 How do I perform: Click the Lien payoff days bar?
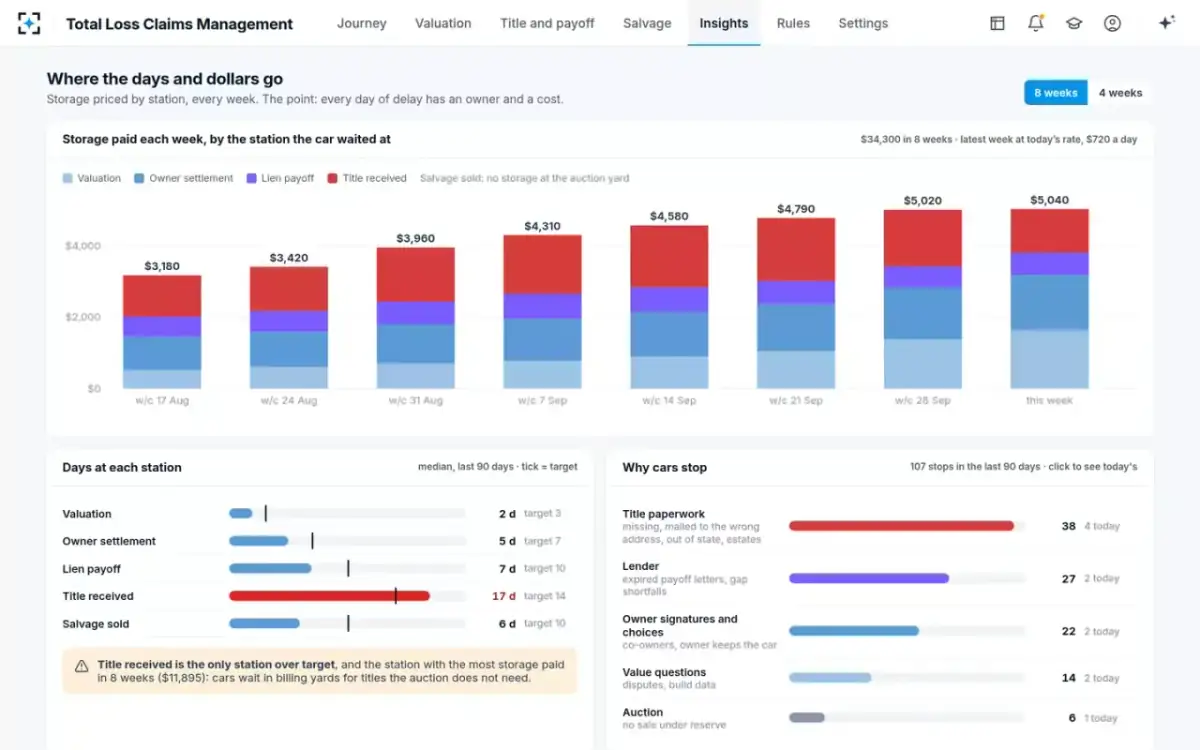pos(347,568)
